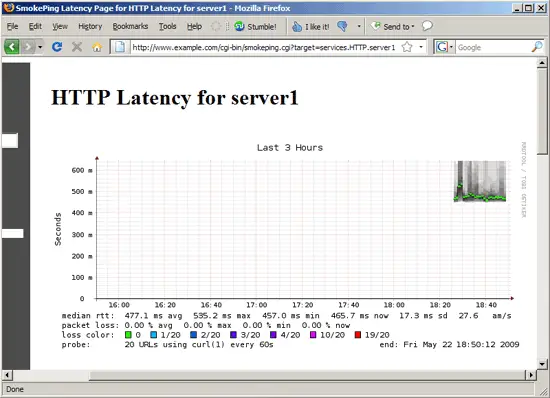Image resolution: width=550 pixels, height=398 pixels.
Task: Open the Tools menu
Action: (167, 26)
